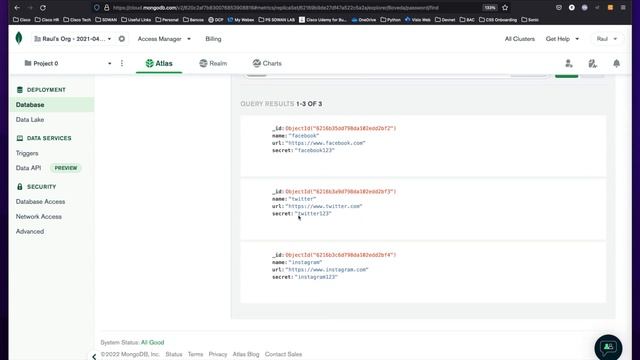640x360 pixels.
Task: Open the Raul's Org organization dropdown
Action: point(72,39)
